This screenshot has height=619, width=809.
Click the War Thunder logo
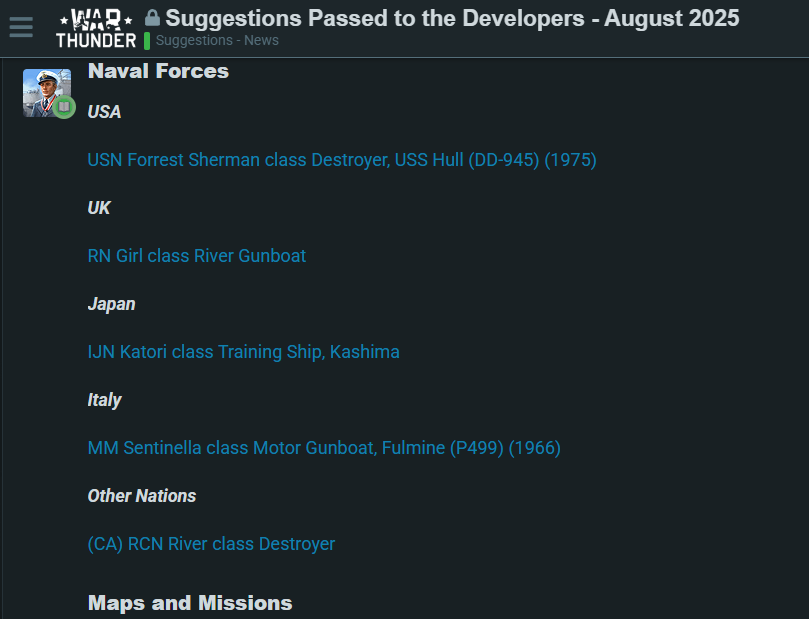point(96,27)
